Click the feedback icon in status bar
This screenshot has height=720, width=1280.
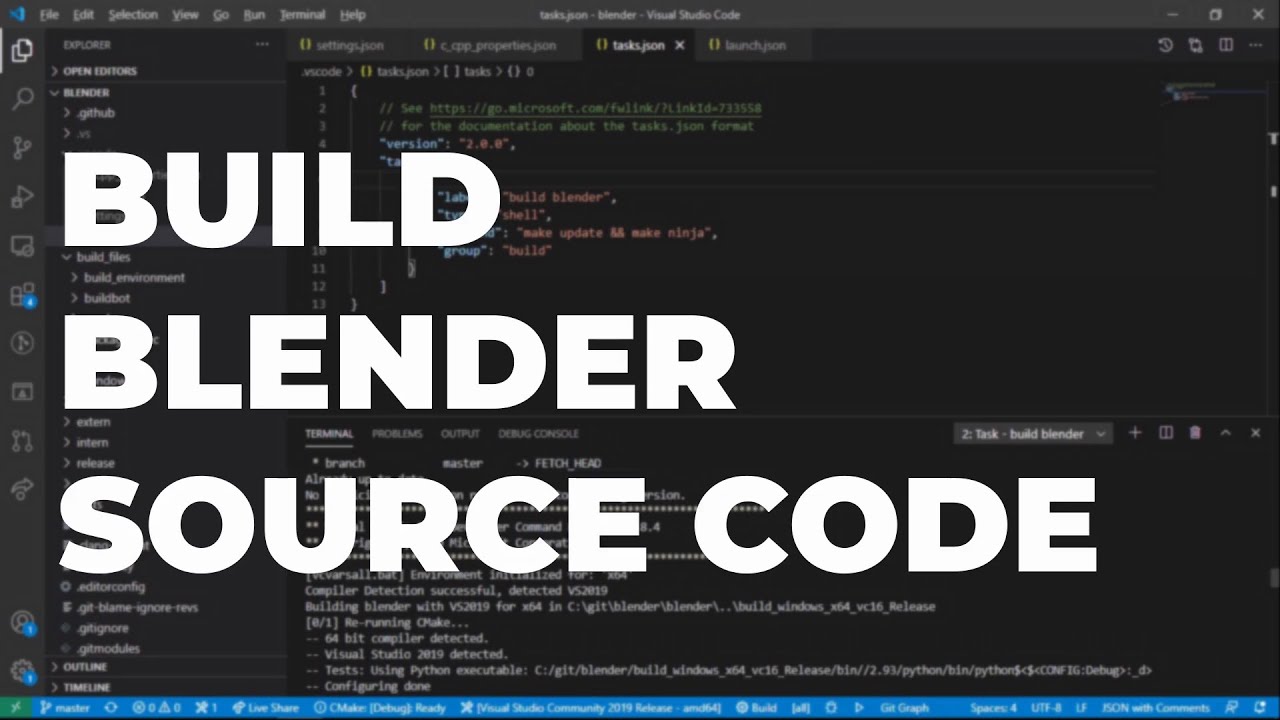coord(1233,708)
